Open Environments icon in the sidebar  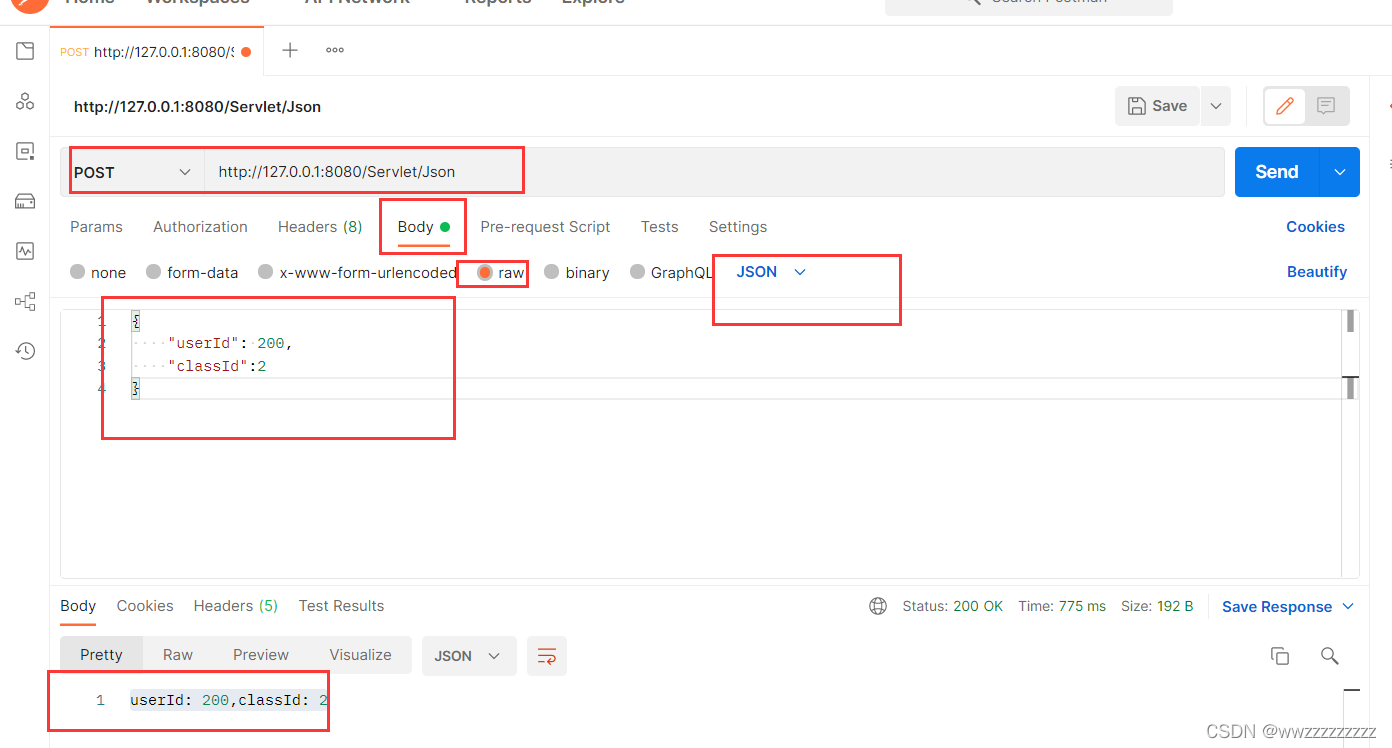click(x=25, y=151)
